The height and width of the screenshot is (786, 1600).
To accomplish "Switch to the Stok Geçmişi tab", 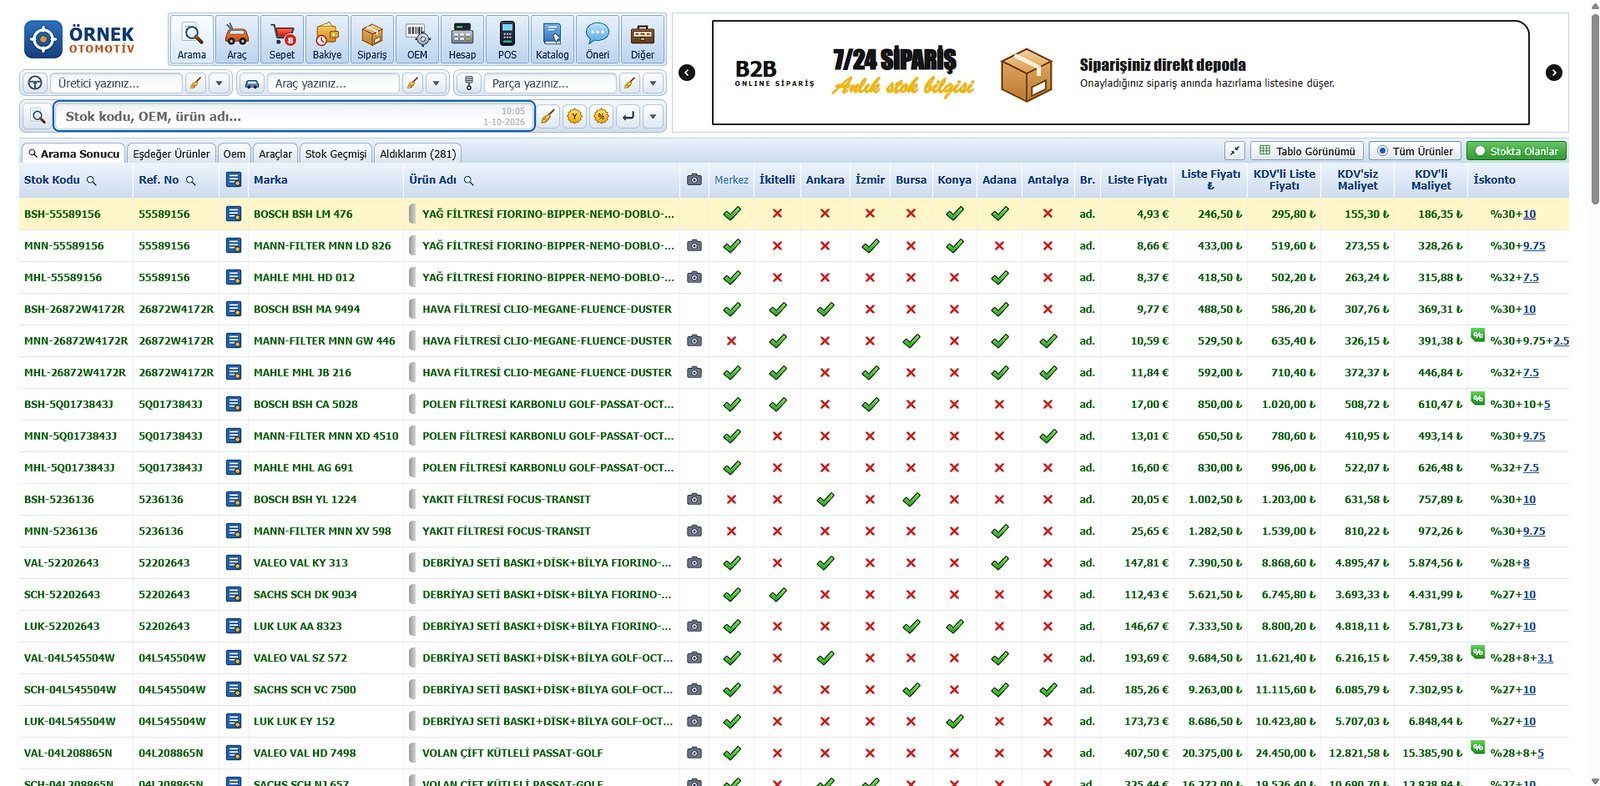I will [336, 154].
